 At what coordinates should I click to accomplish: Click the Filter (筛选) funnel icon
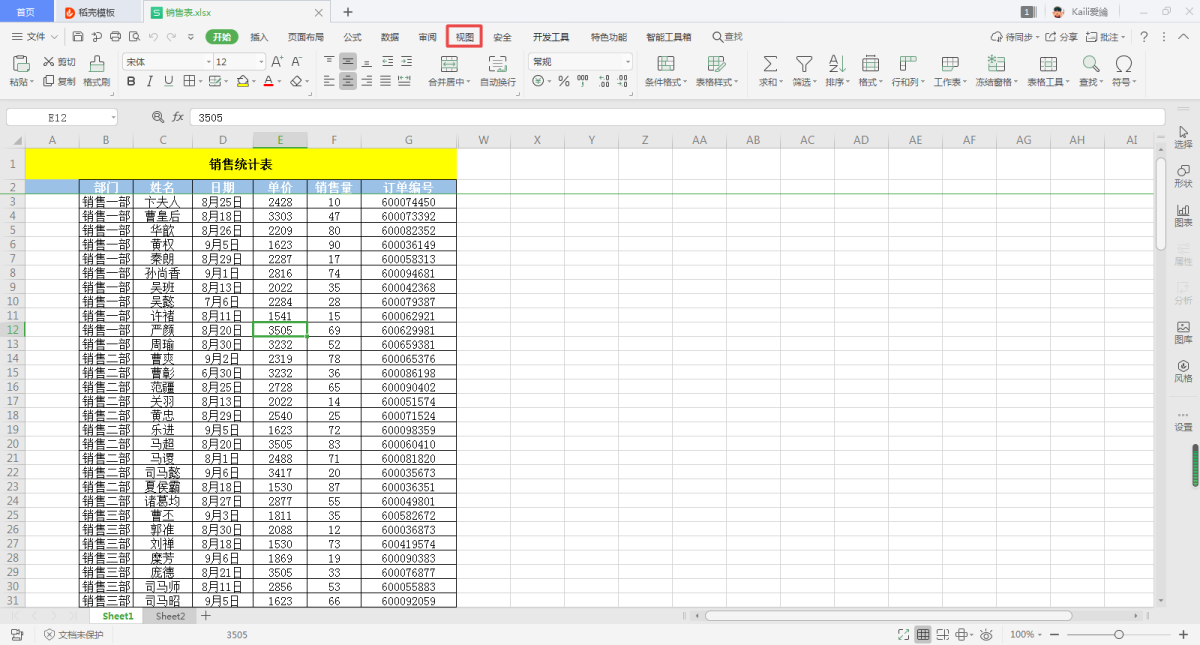(803, 64)
